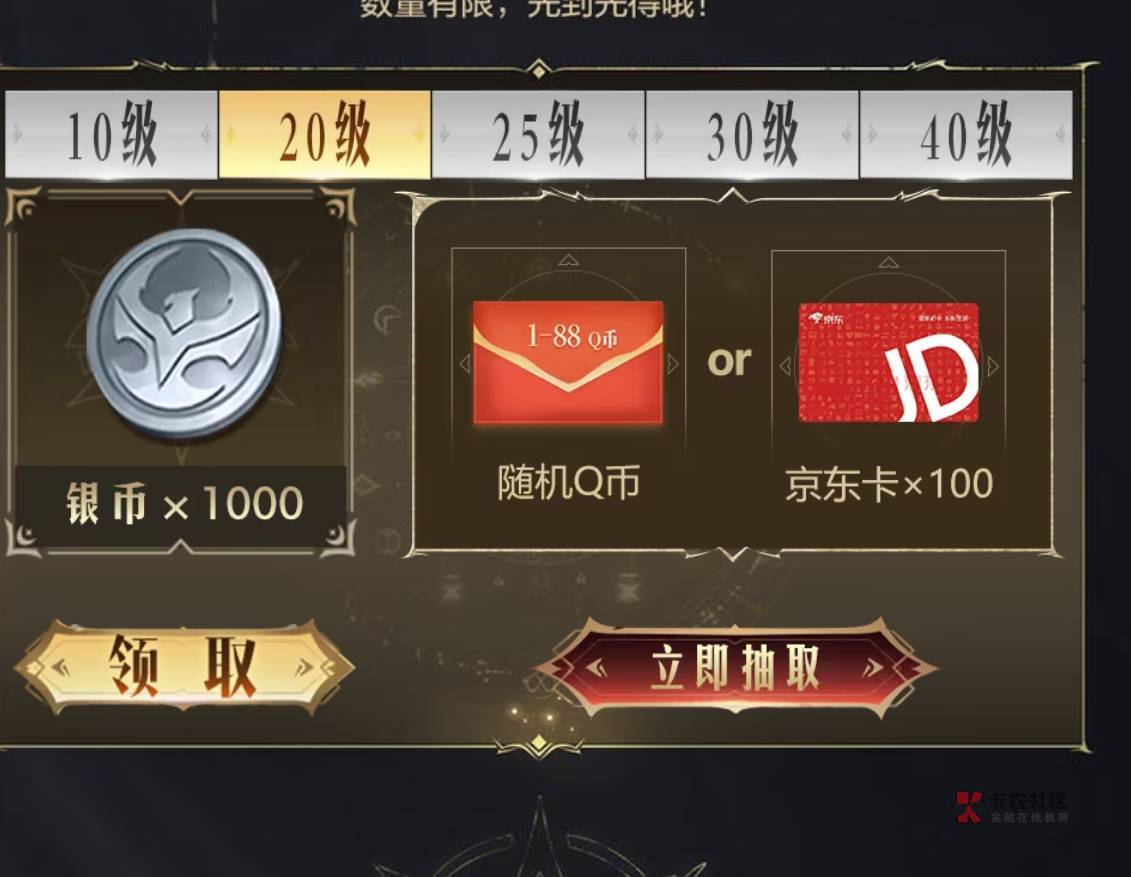The height and width of the screenshot is (877, 1131).
Task: Click the 领取 claim button
Action: (183, 667)
